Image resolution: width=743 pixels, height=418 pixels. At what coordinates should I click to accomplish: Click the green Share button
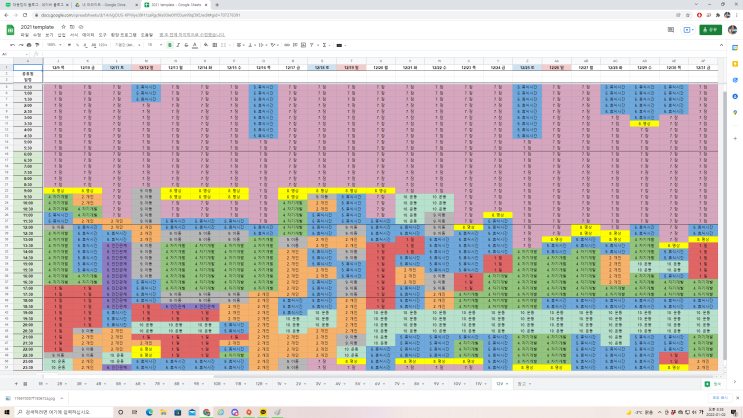710,30
